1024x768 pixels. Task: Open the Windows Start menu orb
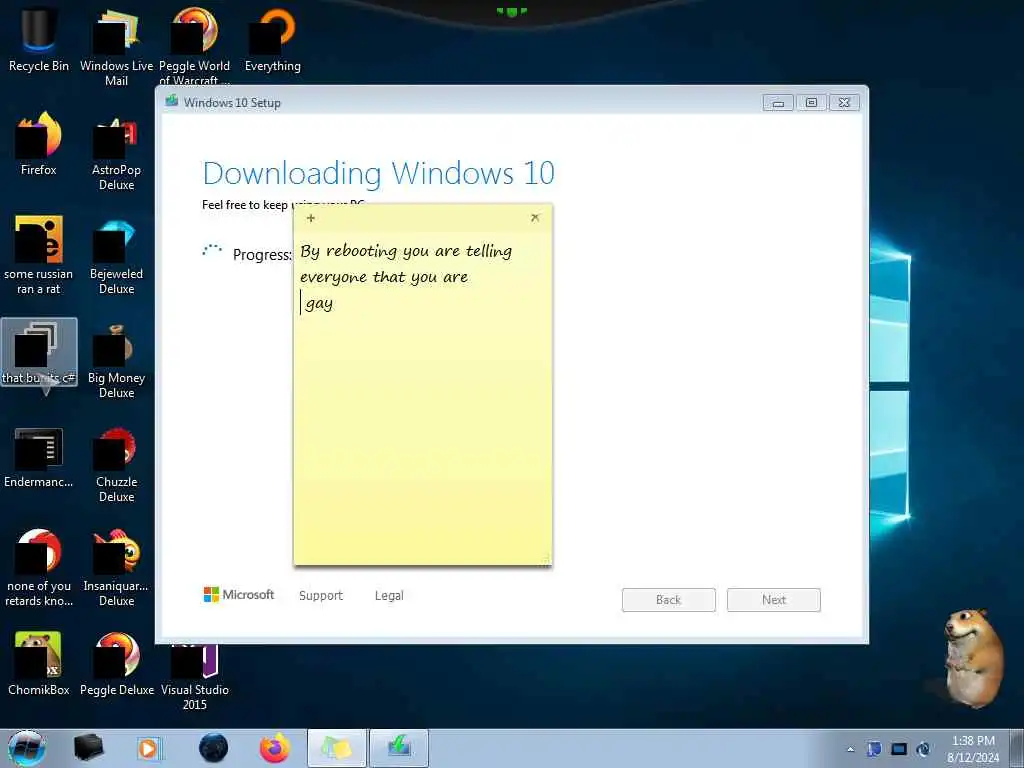26,748
